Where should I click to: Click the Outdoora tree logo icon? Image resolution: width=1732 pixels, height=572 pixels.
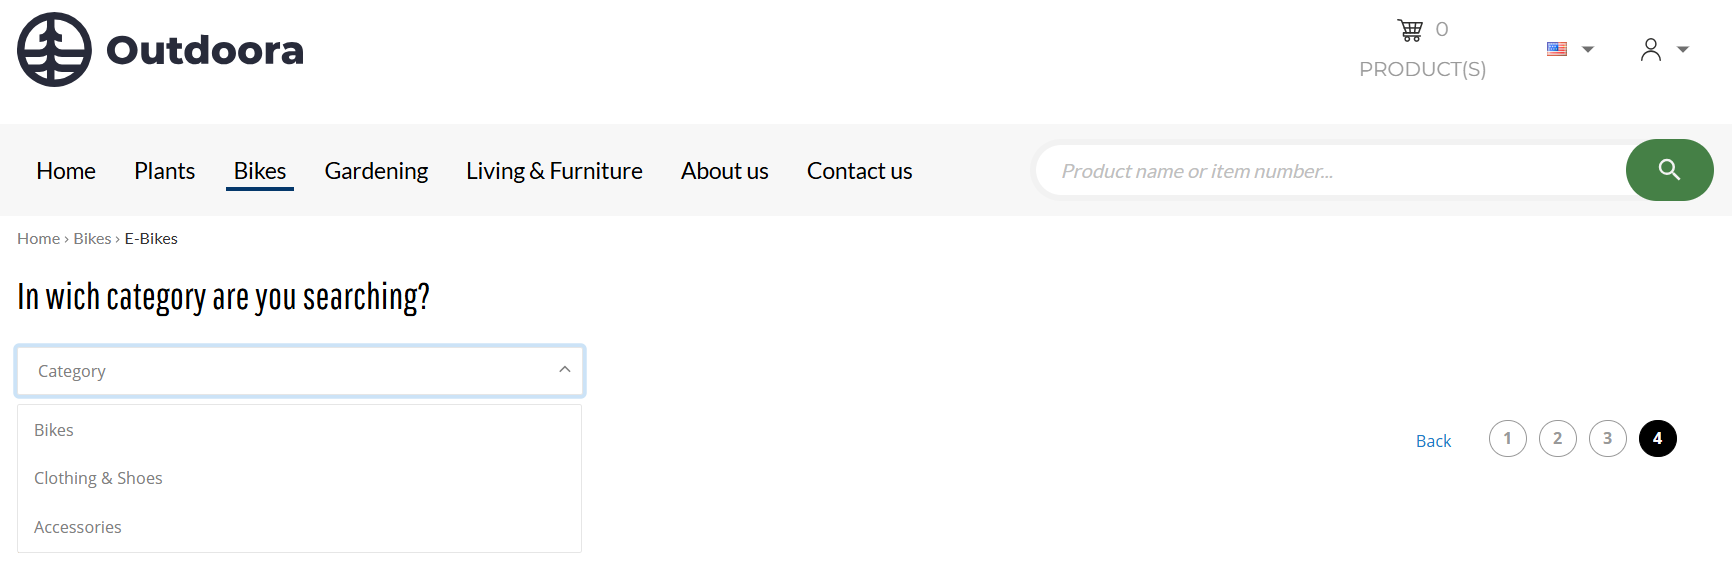point(54,50)
